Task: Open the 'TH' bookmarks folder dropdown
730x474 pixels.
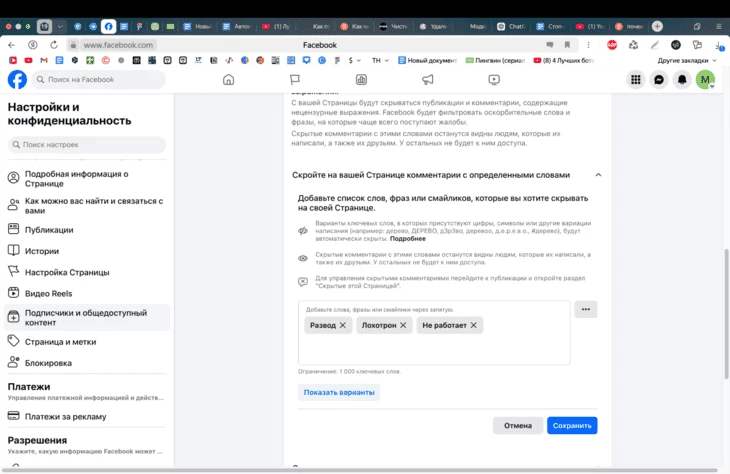Action: pyautogui.click(x=380, y=61)
